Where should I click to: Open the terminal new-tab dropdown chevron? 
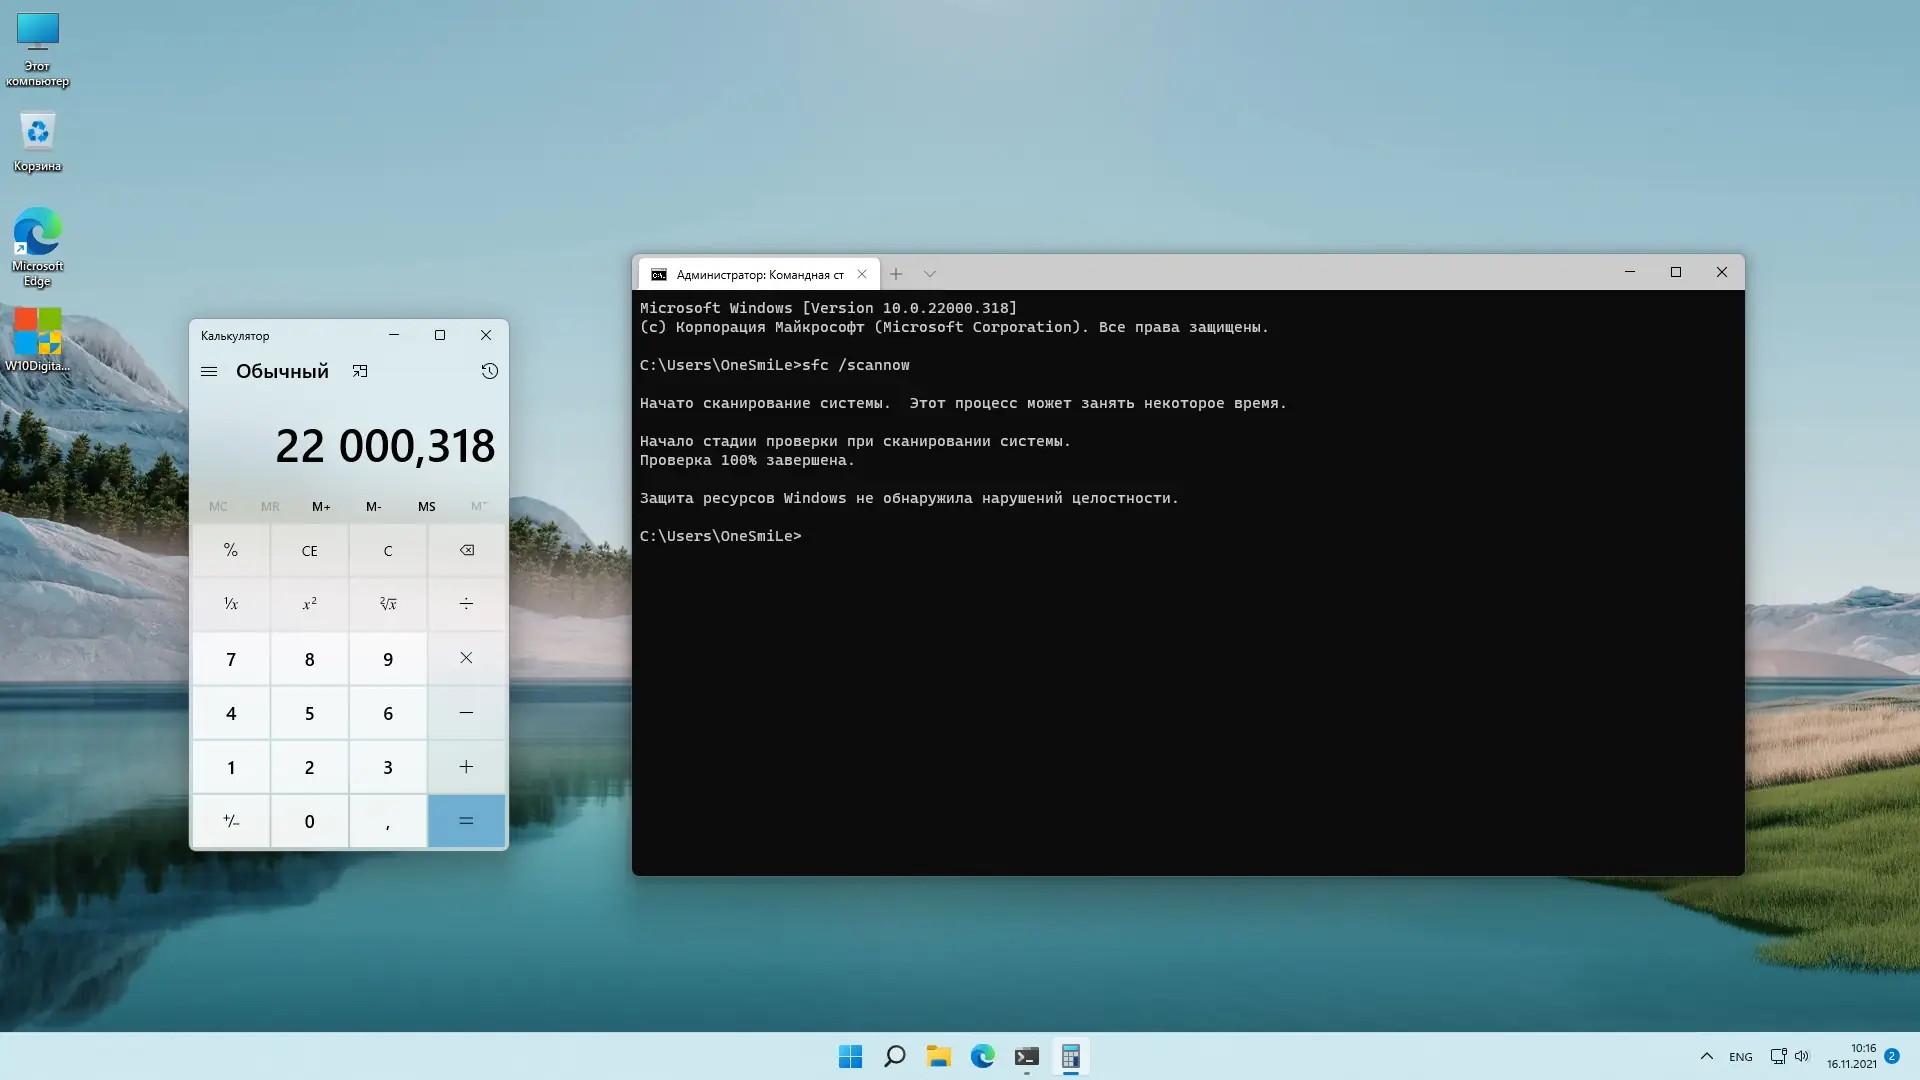930,274
